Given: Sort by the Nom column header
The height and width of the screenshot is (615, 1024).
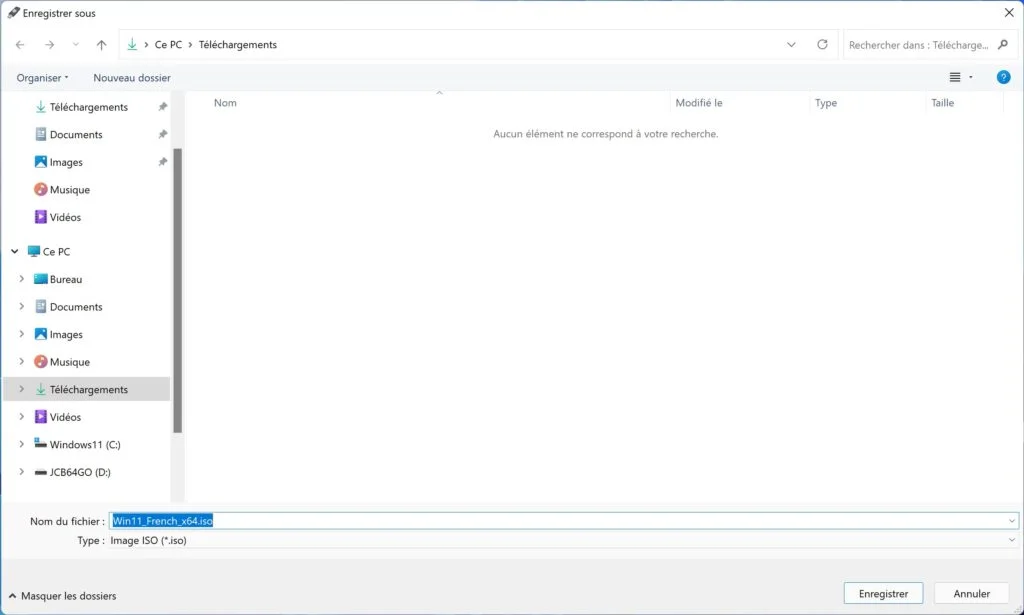Looking at the screenshot, I should [225, 102].
